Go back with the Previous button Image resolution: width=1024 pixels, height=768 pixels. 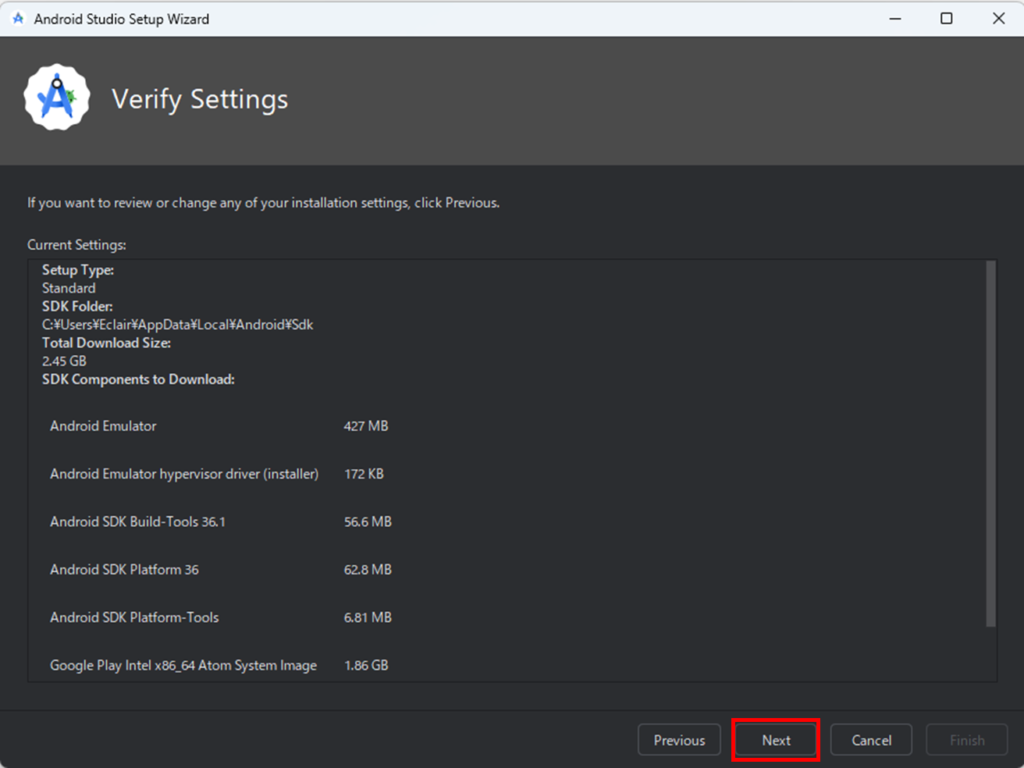click(x=679, y=740)
